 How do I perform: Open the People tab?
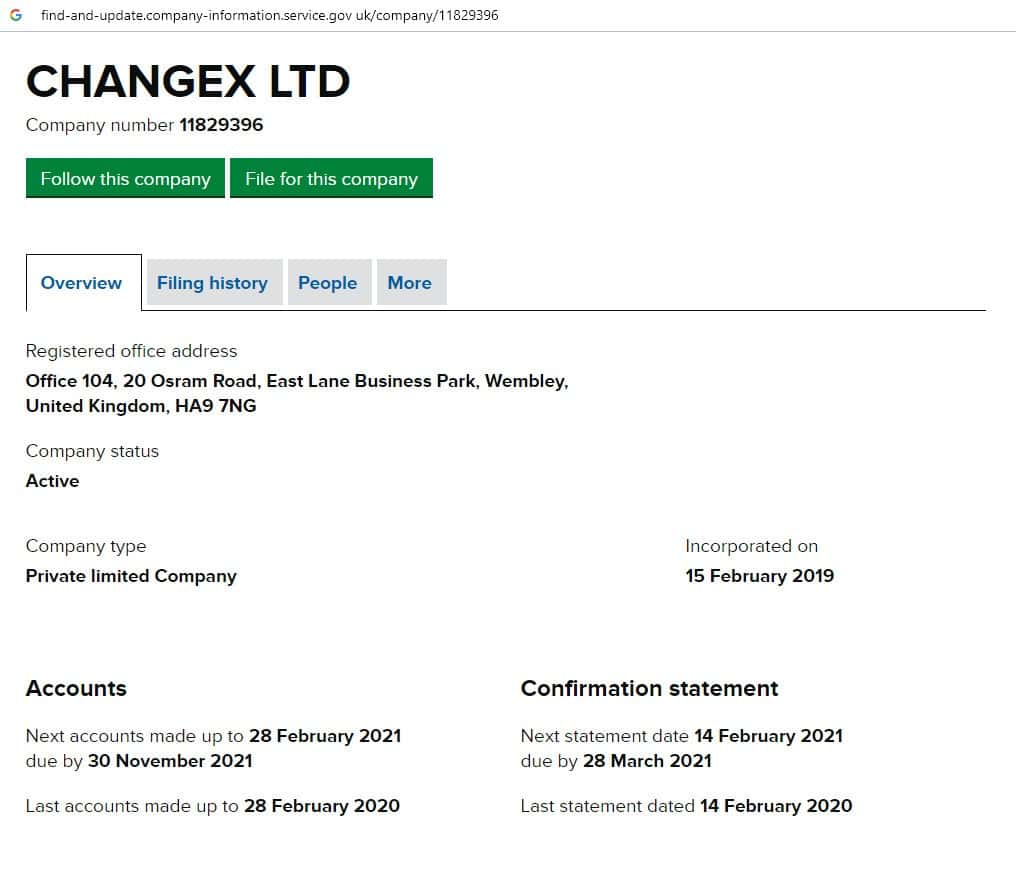(327, 283)
